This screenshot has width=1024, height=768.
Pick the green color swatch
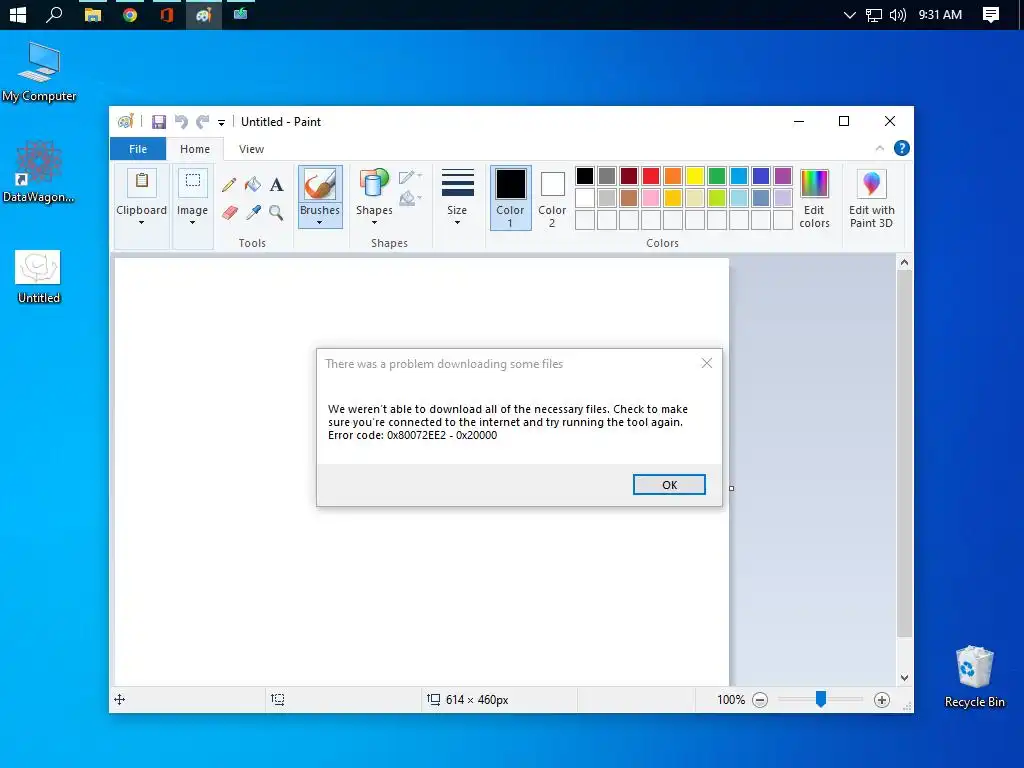click(717, 176)
